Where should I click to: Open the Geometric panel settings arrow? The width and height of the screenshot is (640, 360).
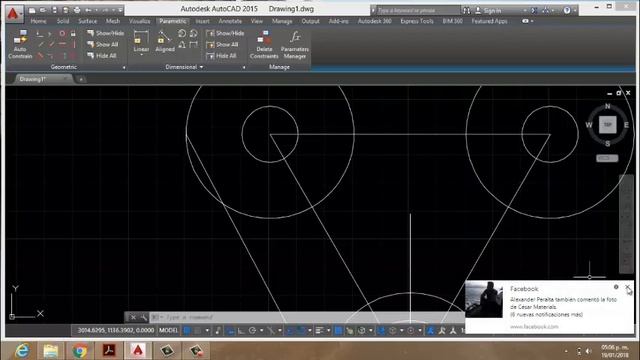point(124,67)
